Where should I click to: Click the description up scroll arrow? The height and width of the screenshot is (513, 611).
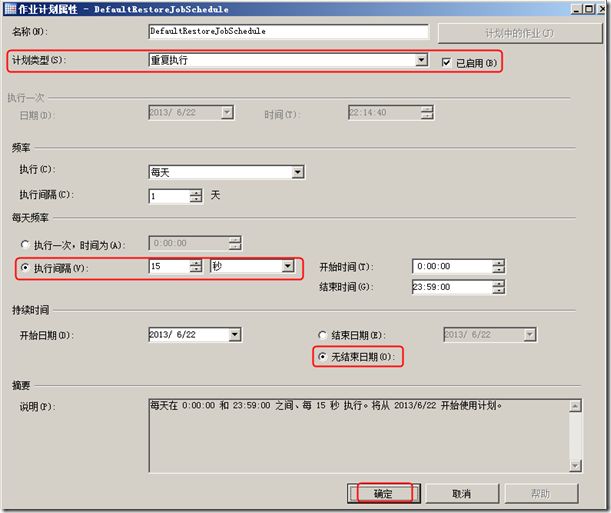click(x=575, y=406)
